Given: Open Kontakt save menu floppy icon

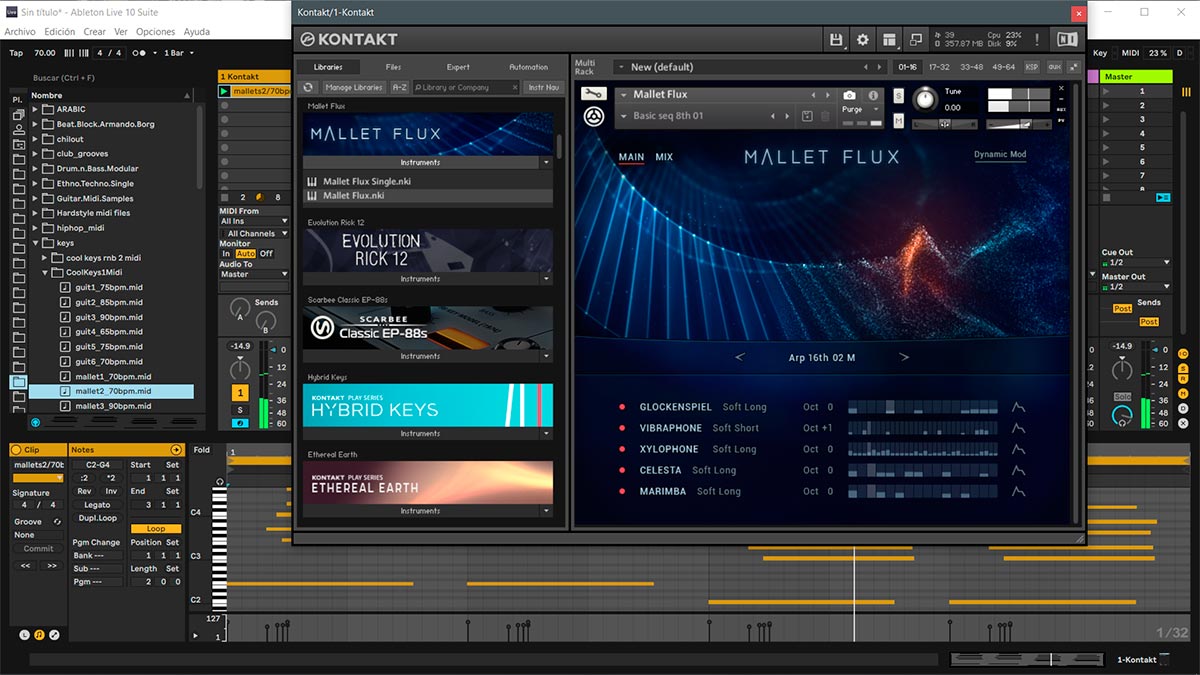Looking at the screenshot, I should point(837,39).
